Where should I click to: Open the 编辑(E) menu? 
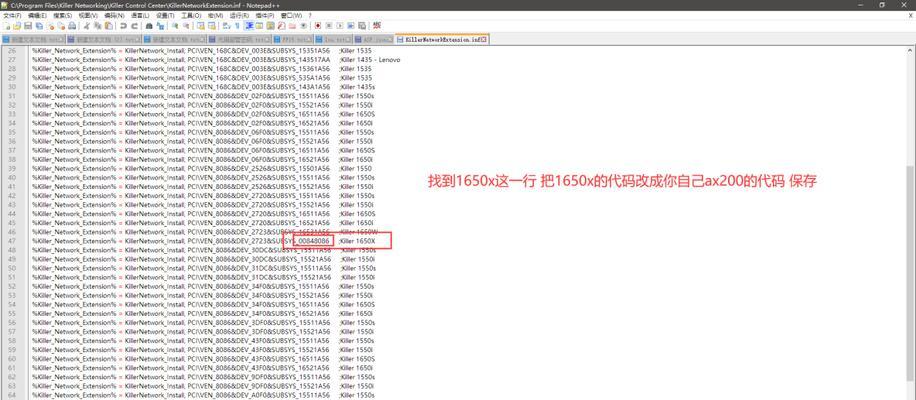click(x=37, y=15)
